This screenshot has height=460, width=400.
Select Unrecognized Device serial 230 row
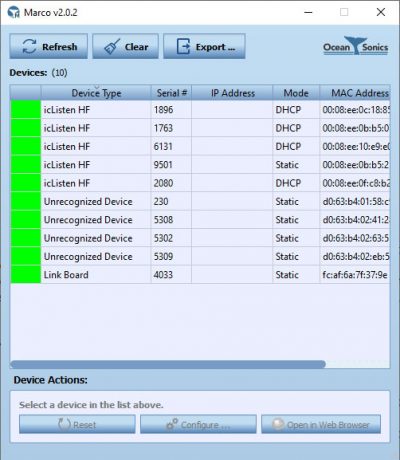[200, 201]
